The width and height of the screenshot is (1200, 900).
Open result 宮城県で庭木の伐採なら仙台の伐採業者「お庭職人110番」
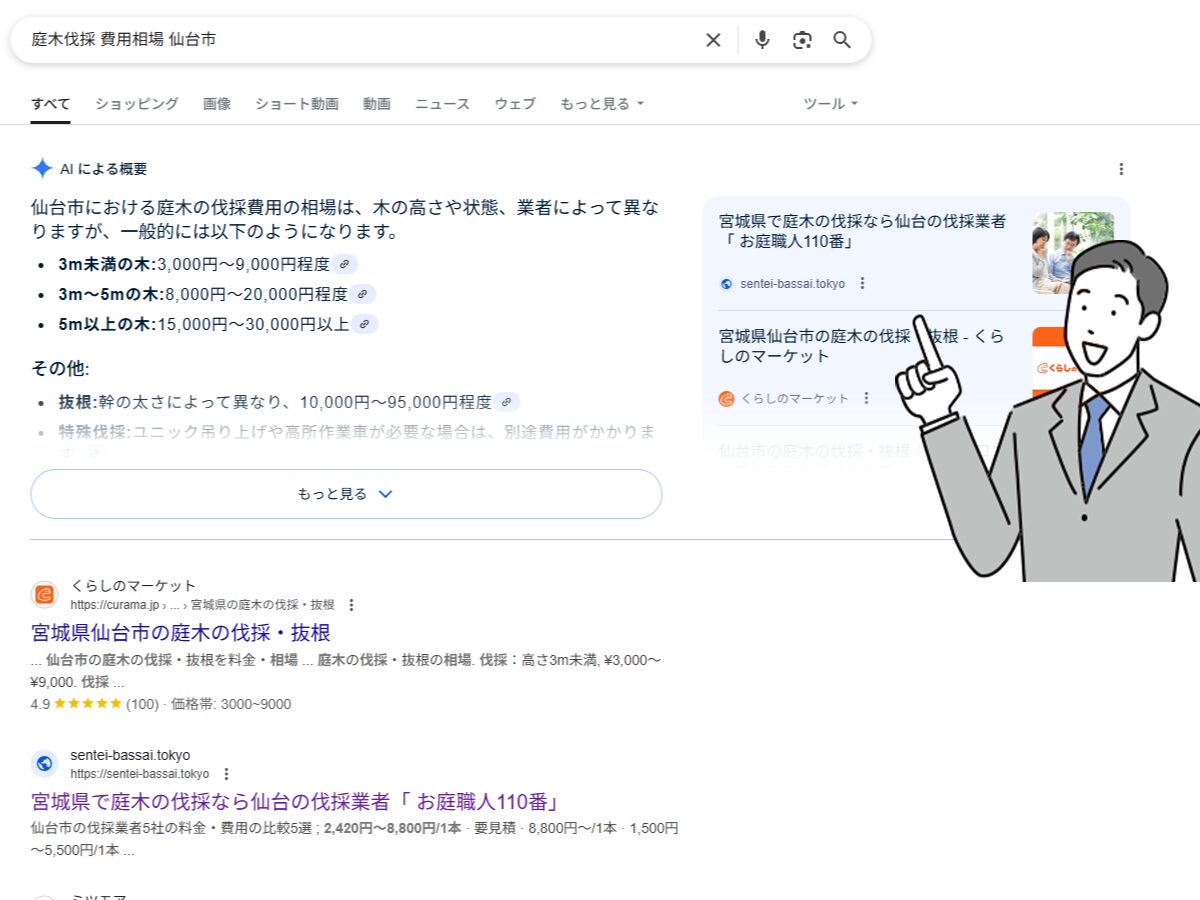295,802
